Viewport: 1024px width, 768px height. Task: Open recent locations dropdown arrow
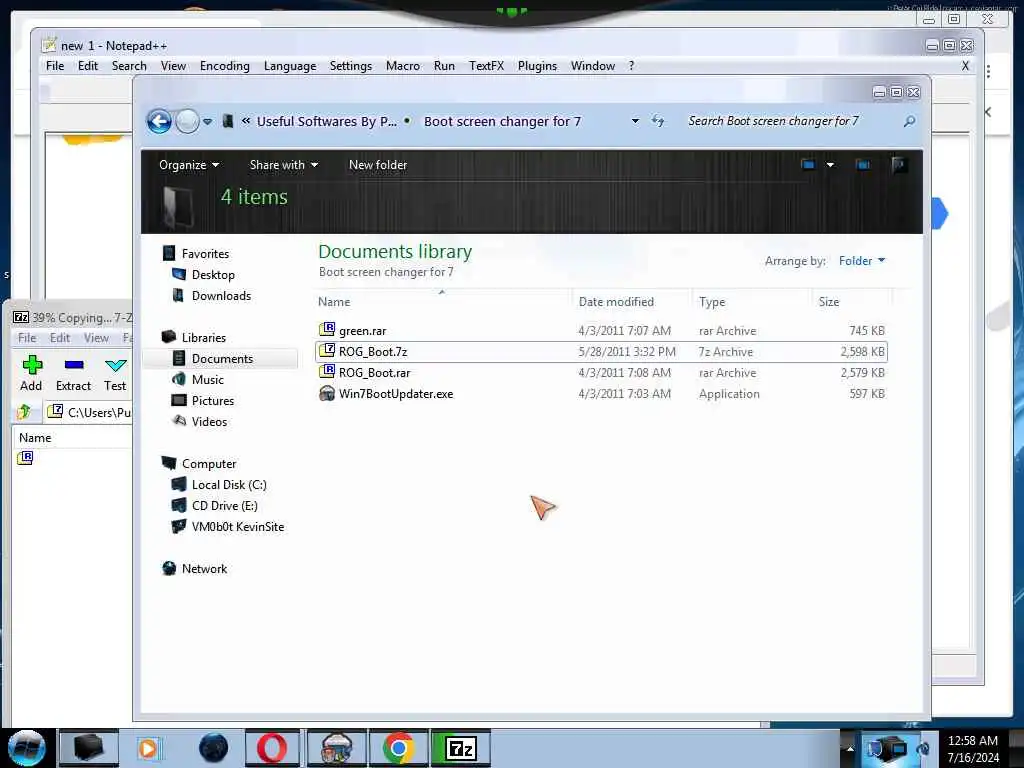207,121
